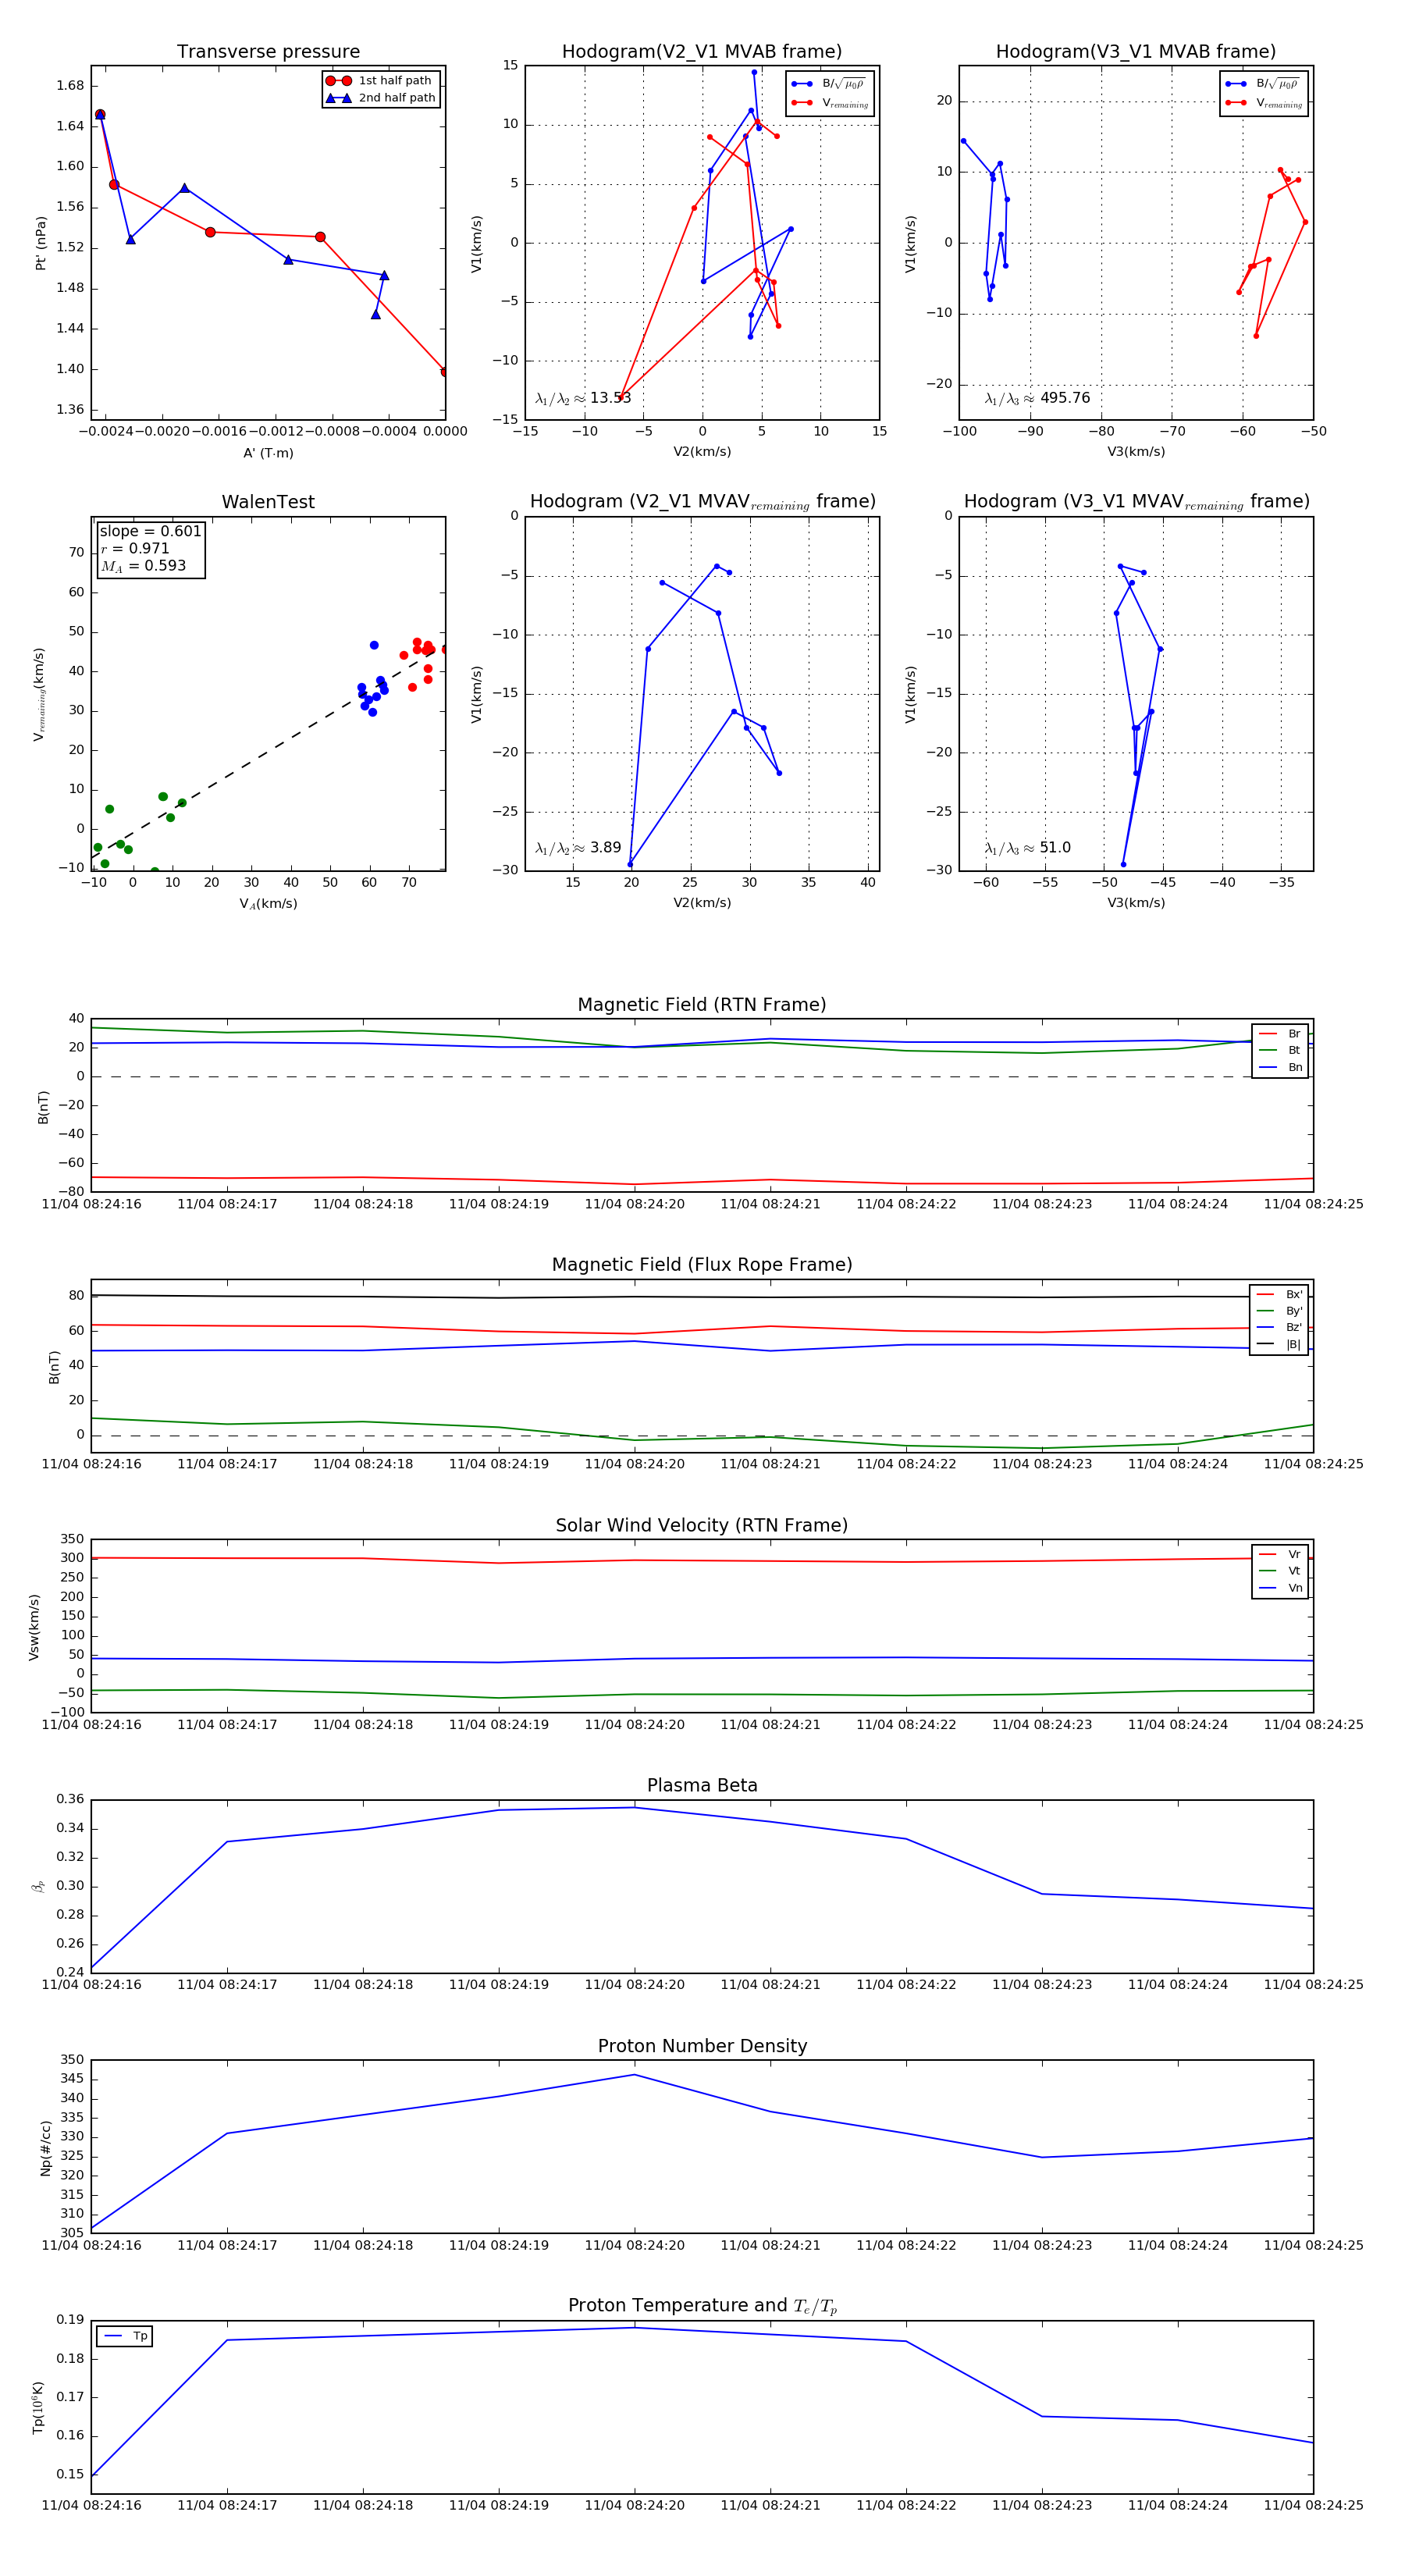This screenshot has width=1405, height=2576.
Task: Select the Vn legend entry
Action: (x=1280, y=1588)
